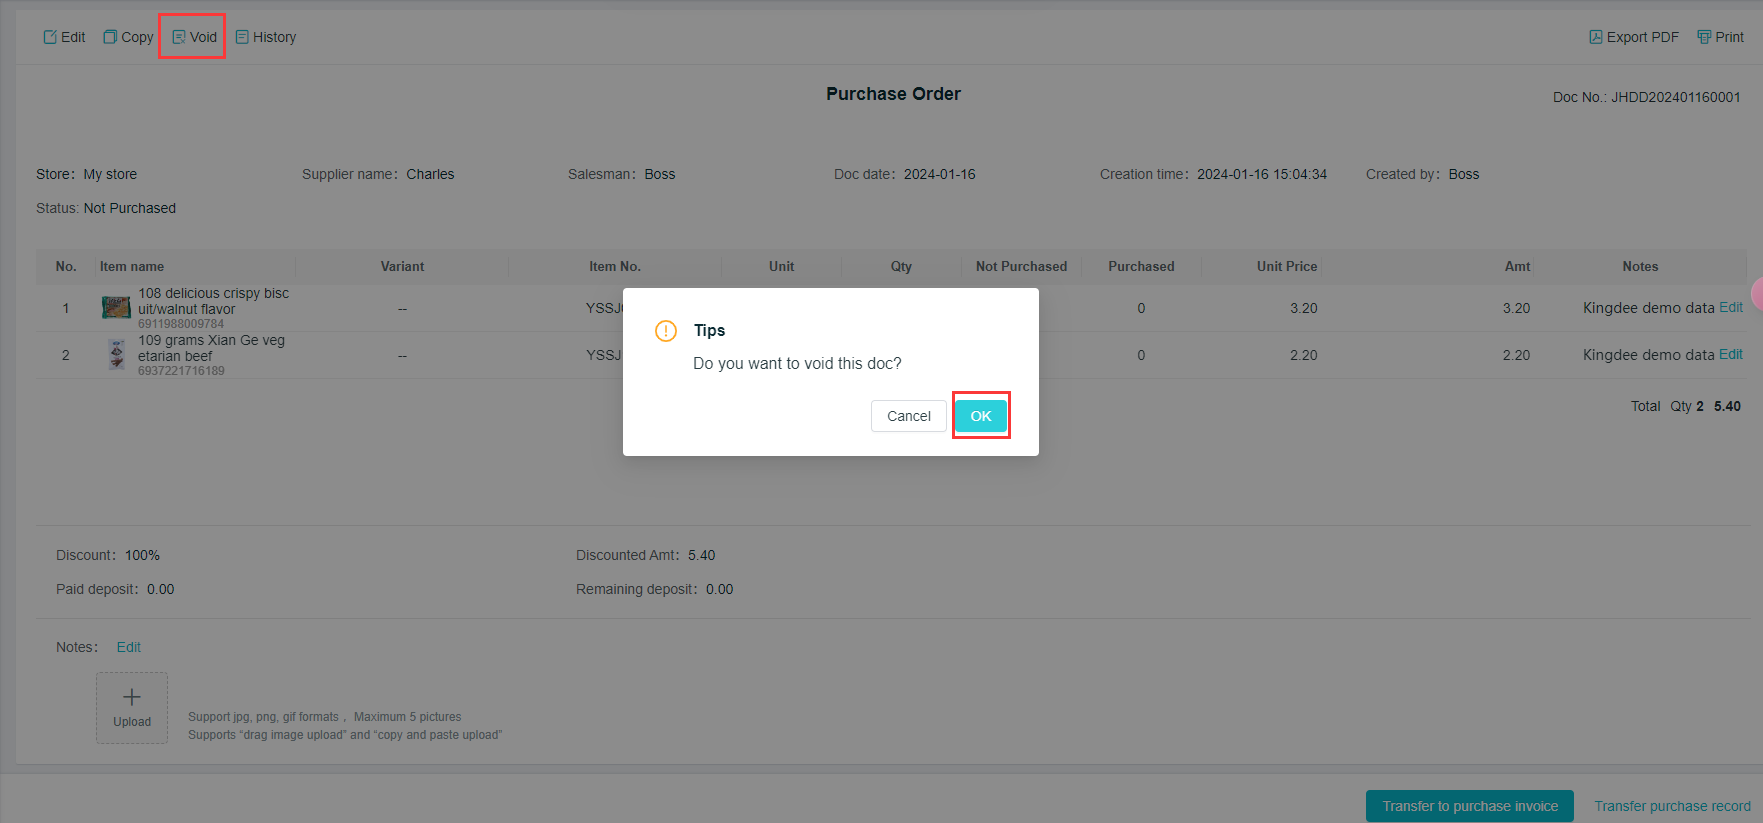Click the plus Upload image box
This screenshot has width=1763, height=823.
click(x=132, y=707)
